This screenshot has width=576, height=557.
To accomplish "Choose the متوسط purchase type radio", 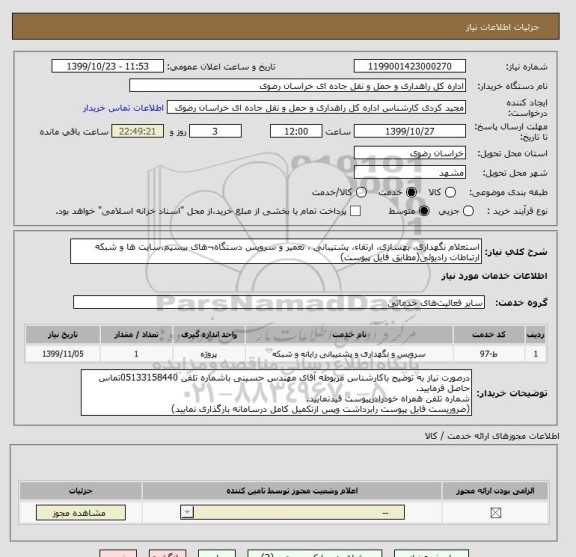I will (424, 211).
